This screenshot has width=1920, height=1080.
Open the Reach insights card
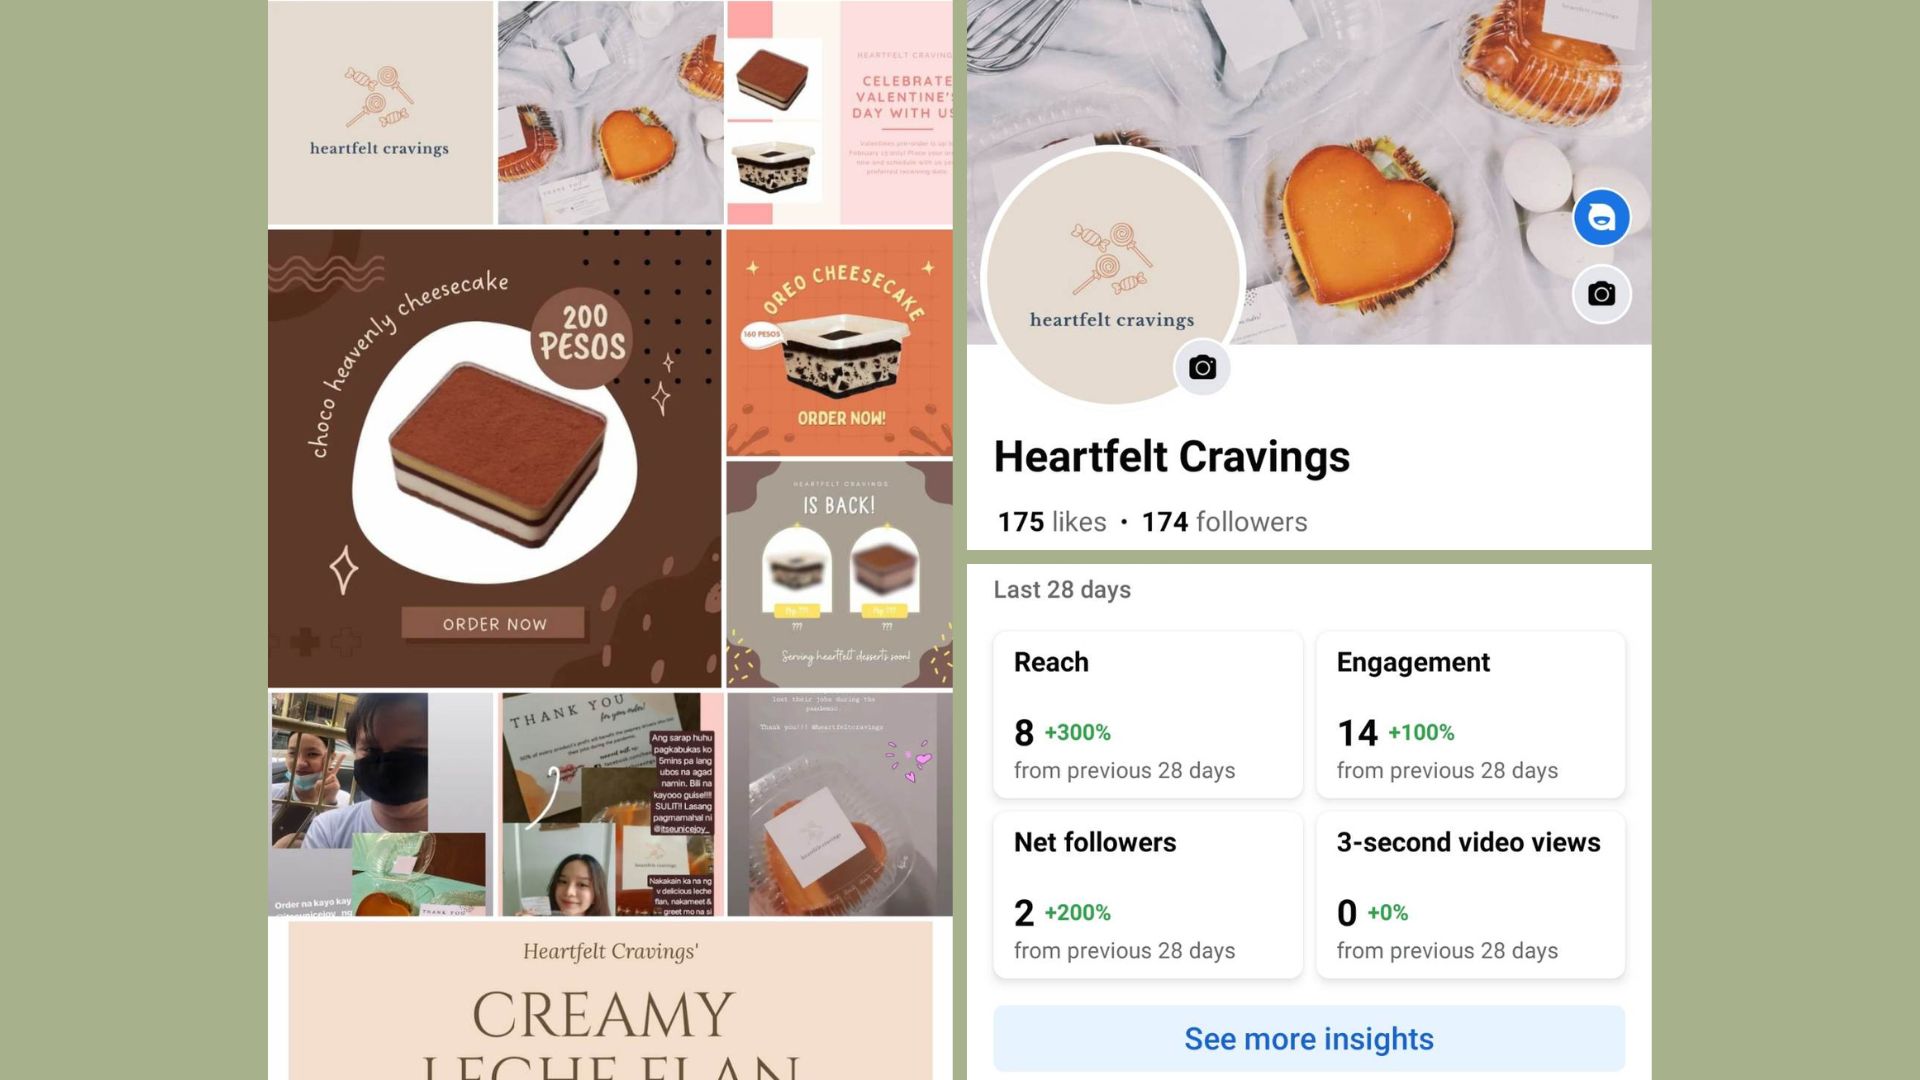[x=1147, y=715]
